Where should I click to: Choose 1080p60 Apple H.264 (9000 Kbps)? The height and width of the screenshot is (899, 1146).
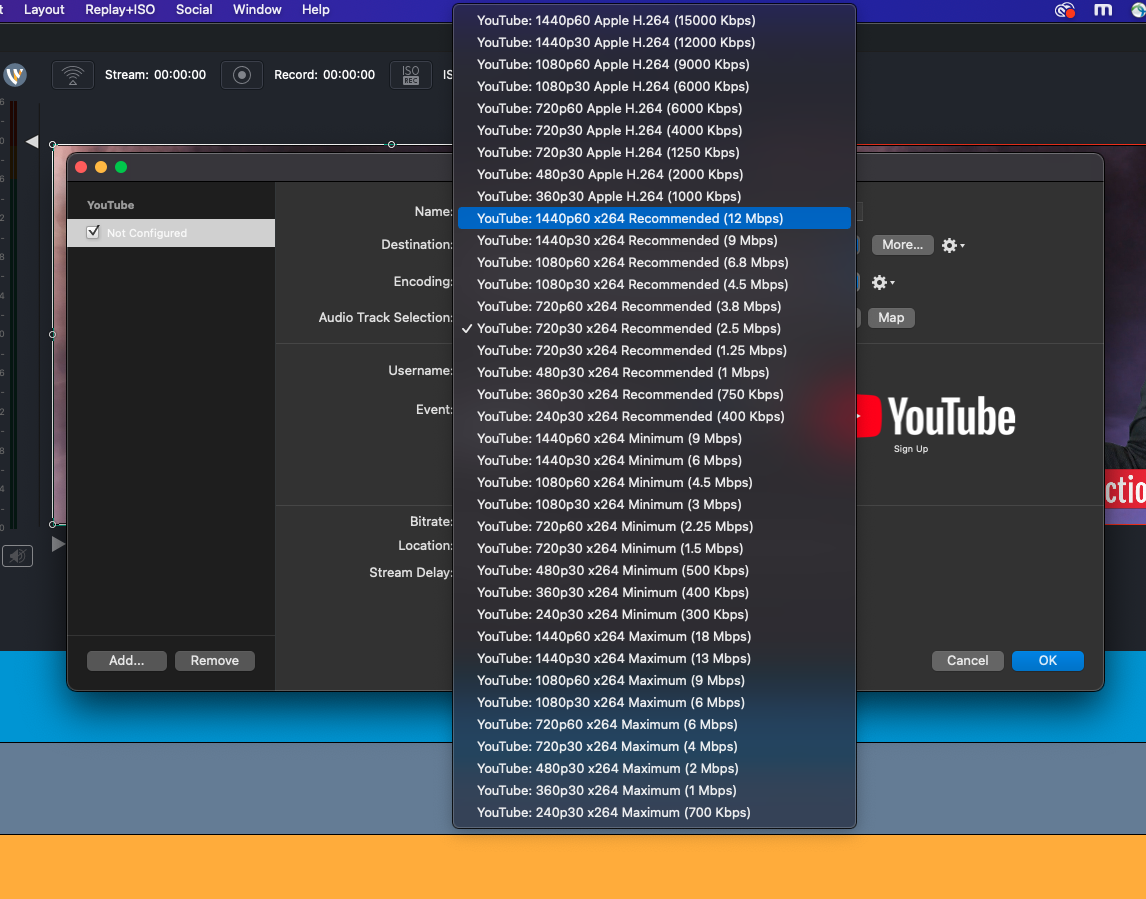coord(654,64)
